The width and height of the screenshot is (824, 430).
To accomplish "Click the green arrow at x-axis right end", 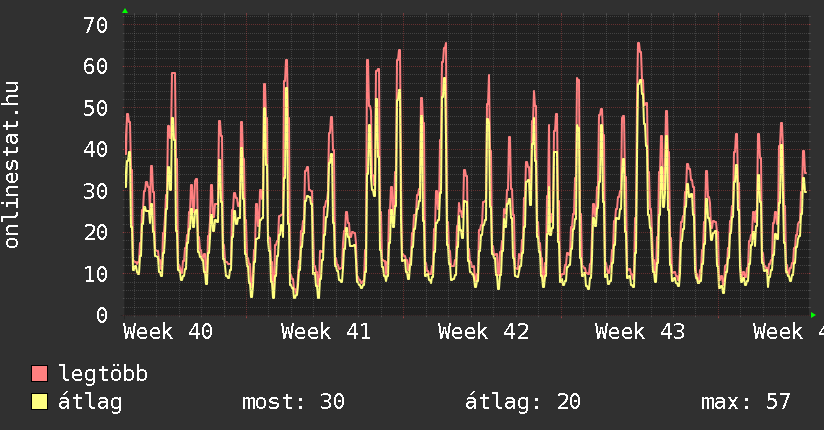I will (x=814, y=315).
